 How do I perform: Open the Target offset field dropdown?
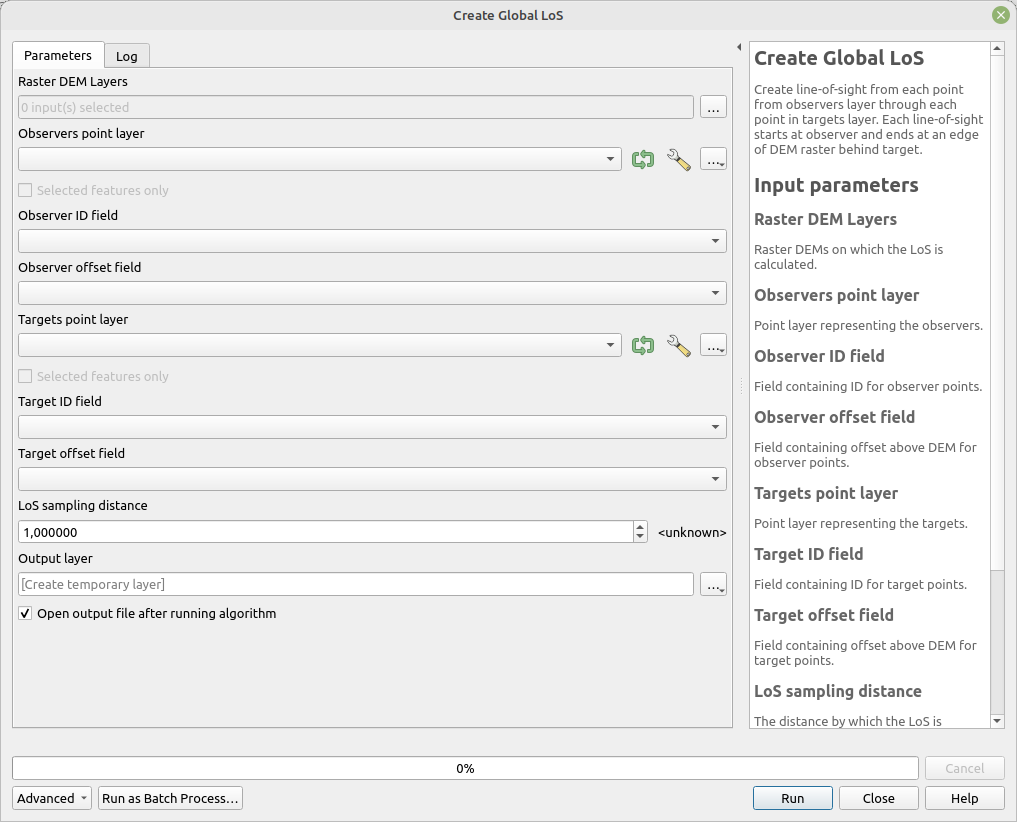coord(714,478)
